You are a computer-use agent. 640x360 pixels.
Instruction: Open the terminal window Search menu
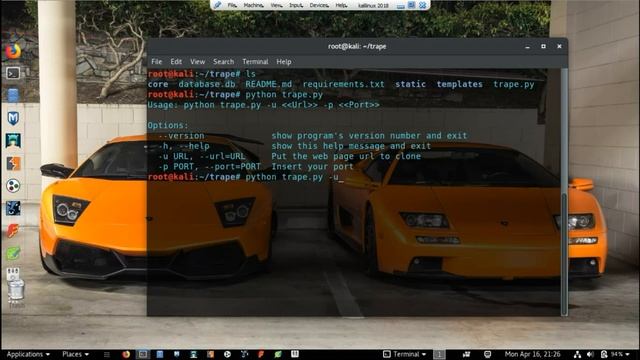click(223, 62)
